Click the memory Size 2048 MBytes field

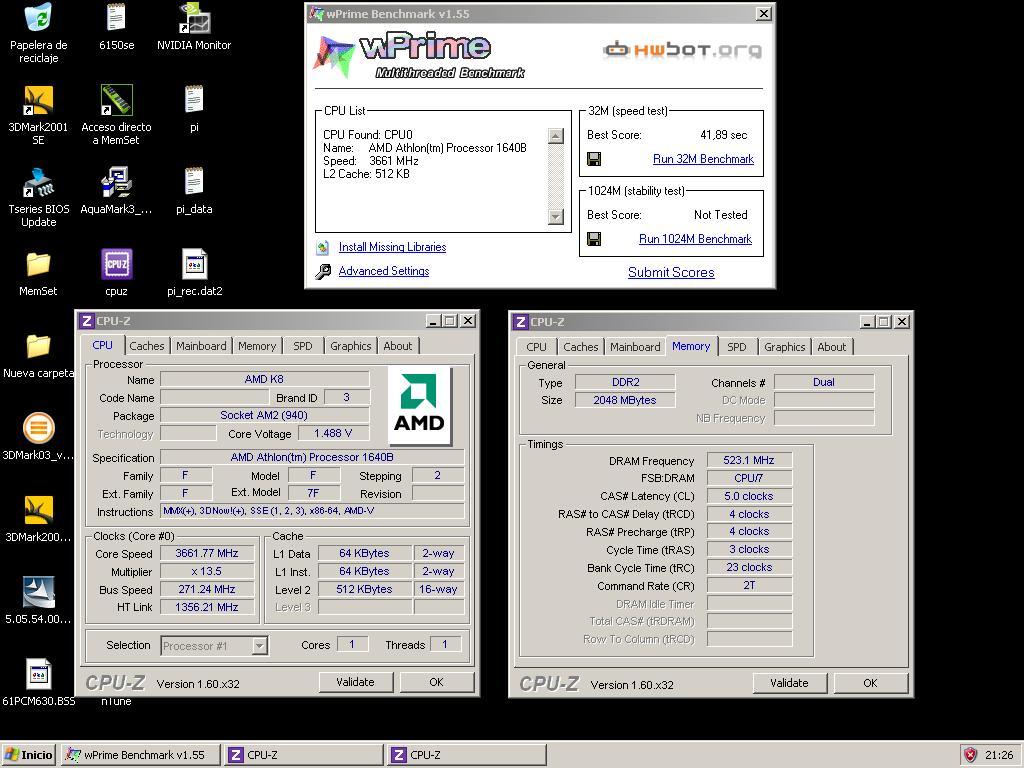[x=625, y=400]
